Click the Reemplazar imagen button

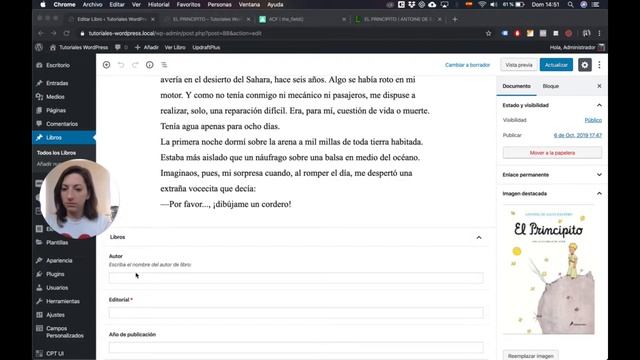tap(531, 356)
